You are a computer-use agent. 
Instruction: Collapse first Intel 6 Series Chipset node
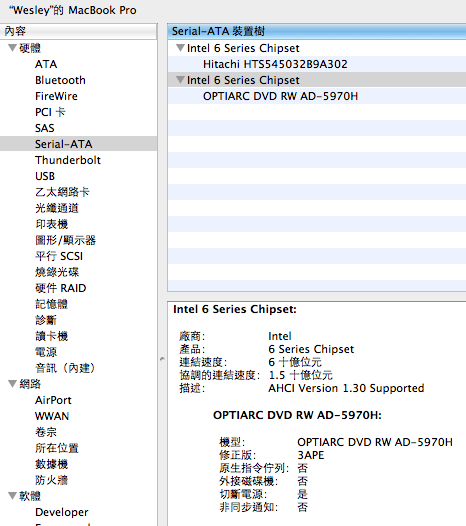tap(180, 48)
